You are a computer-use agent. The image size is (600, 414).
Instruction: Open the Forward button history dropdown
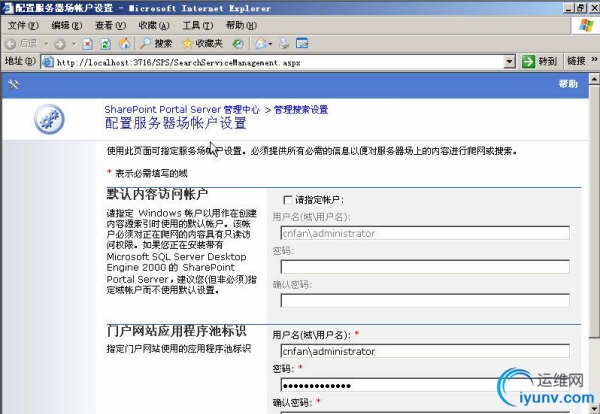click(x=74, y=44)
